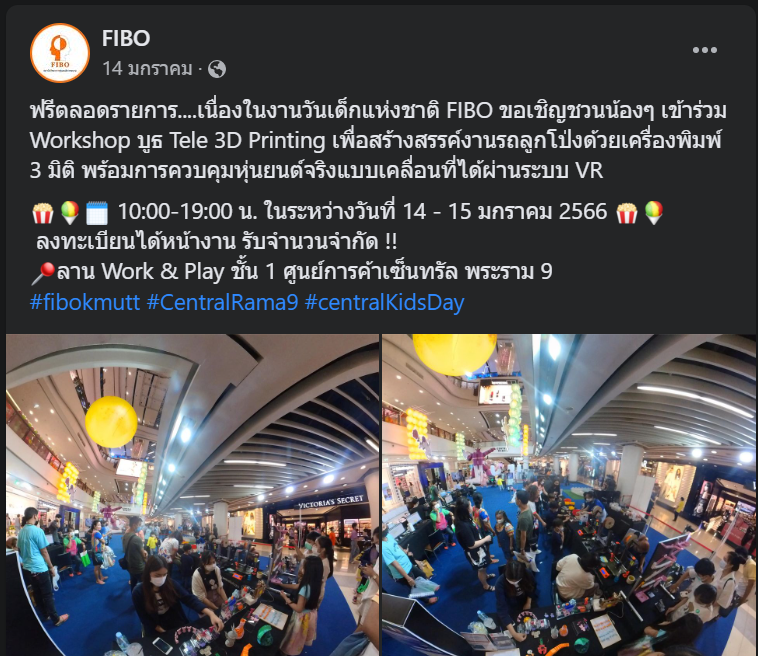Click the red pushpin location emoji
Viewport: 758px width, 656px height.
(43, 273)
